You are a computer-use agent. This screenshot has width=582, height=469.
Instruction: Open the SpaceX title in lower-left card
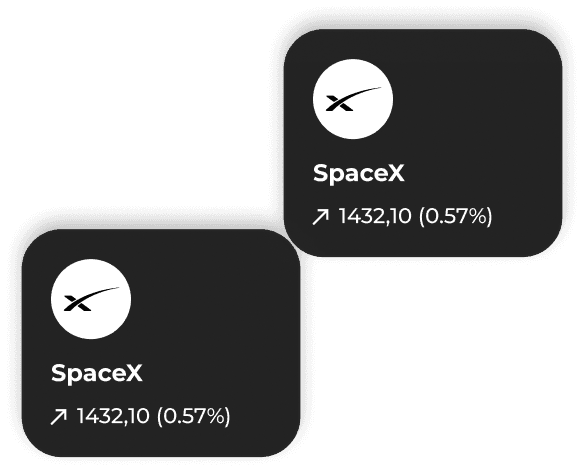tap(97, 373)
